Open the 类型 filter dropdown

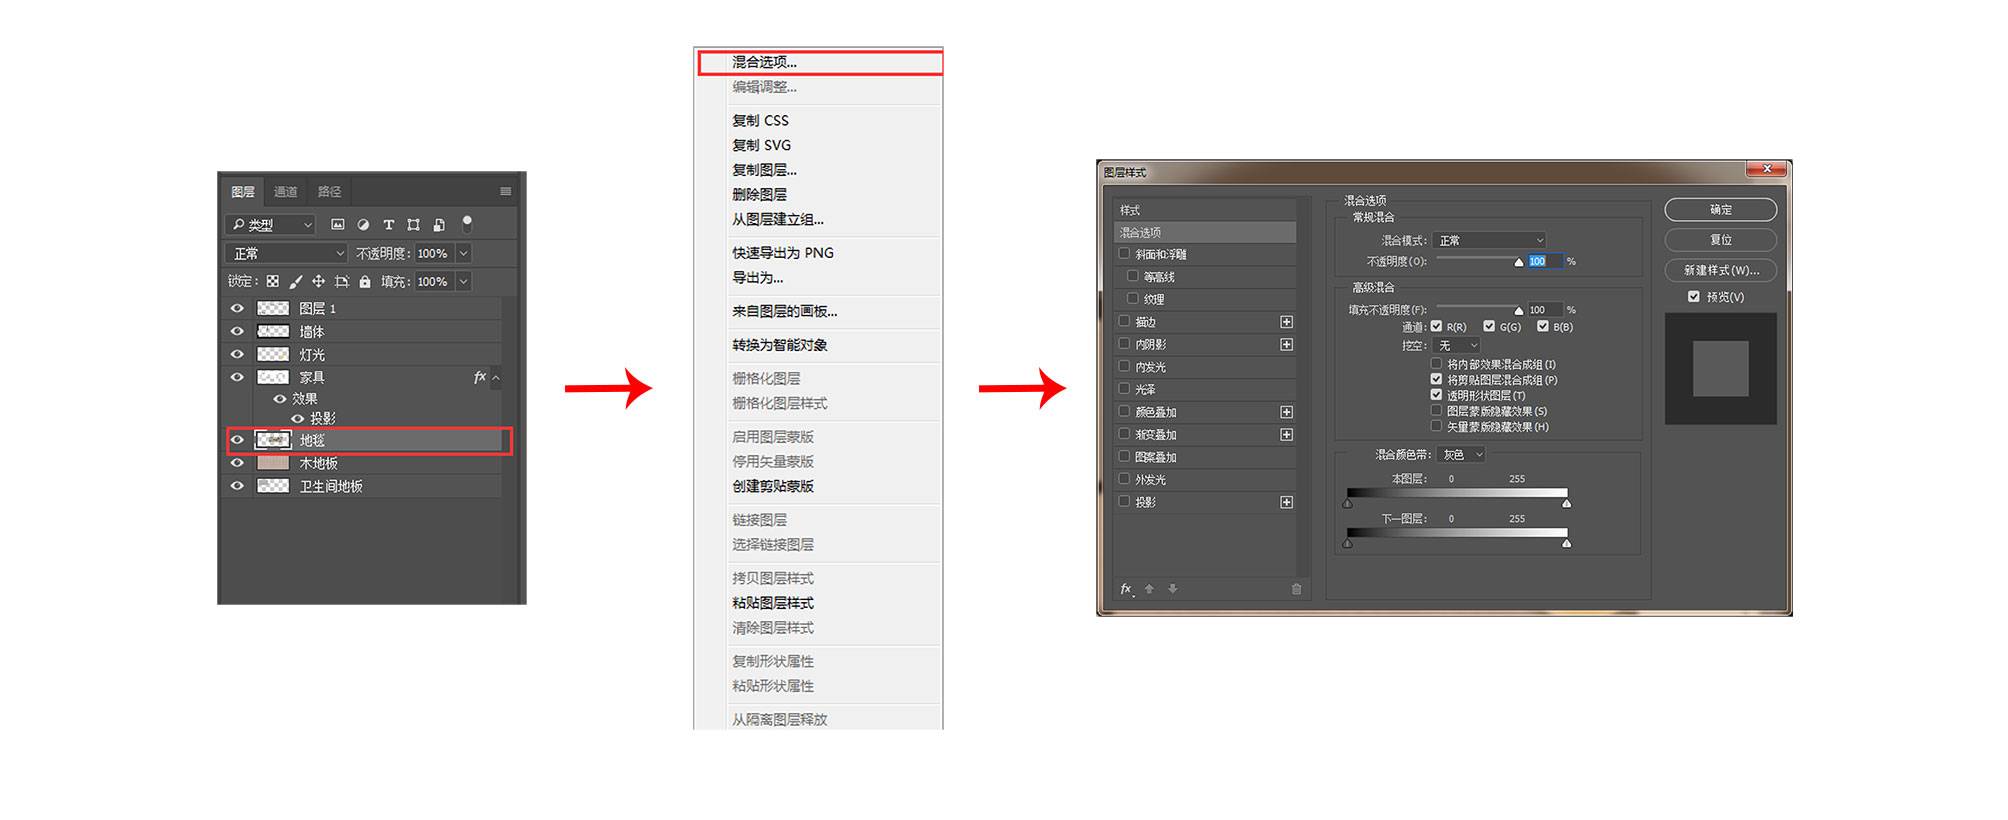click(270, 225)
